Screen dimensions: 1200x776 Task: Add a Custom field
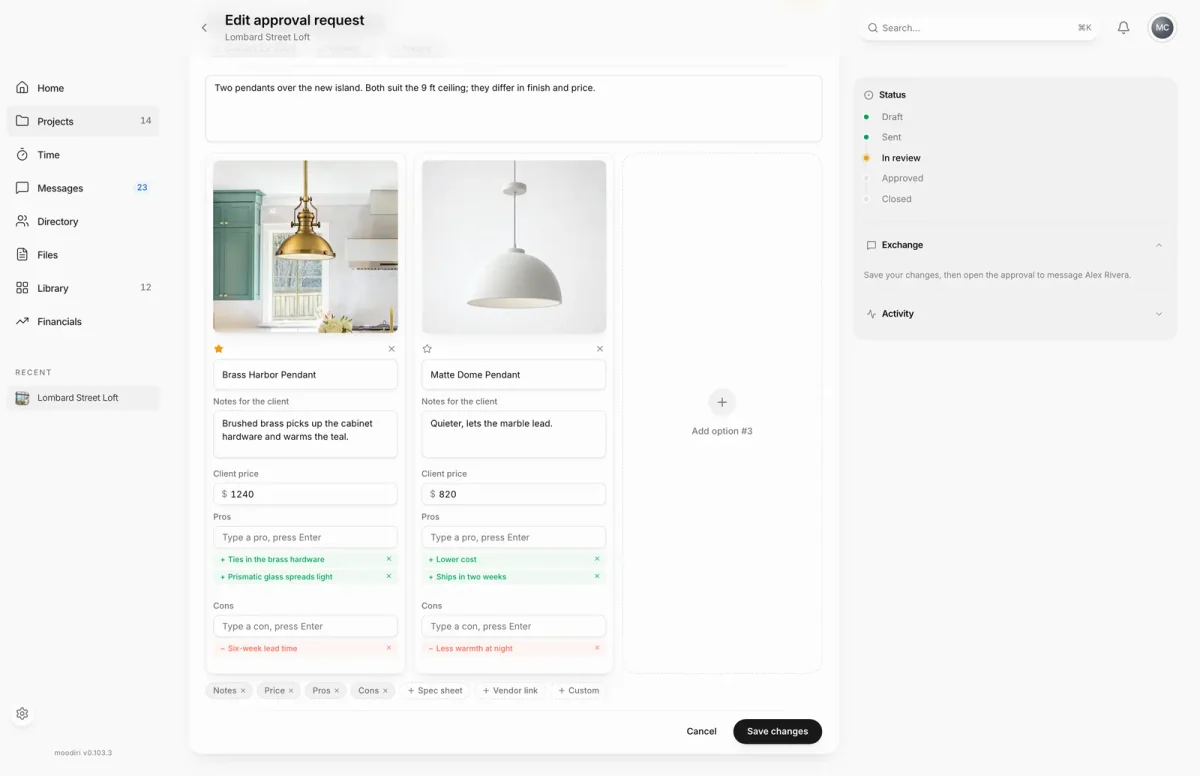coord(578,691)
